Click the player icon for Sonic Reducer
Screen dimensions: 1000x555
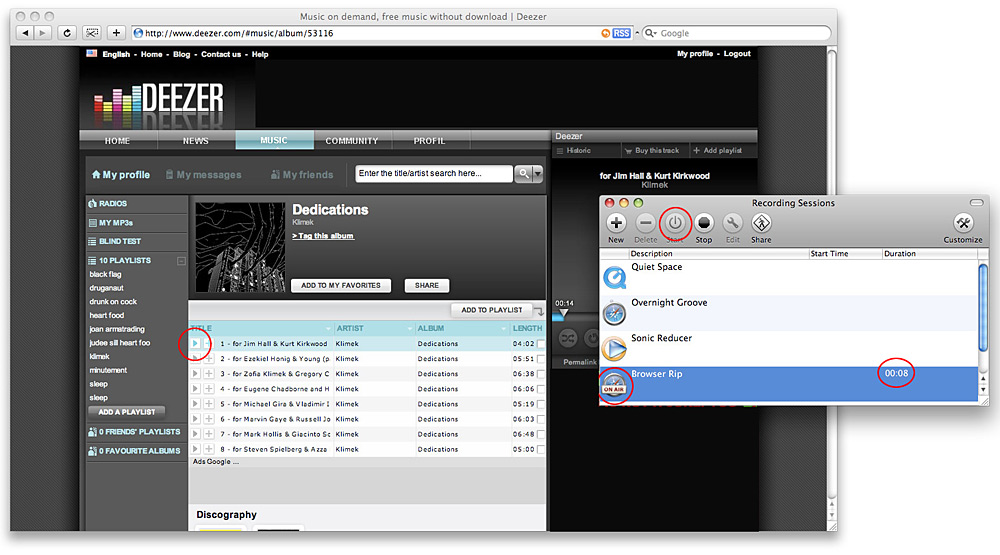pyautogui.click(x=614, y=348)
